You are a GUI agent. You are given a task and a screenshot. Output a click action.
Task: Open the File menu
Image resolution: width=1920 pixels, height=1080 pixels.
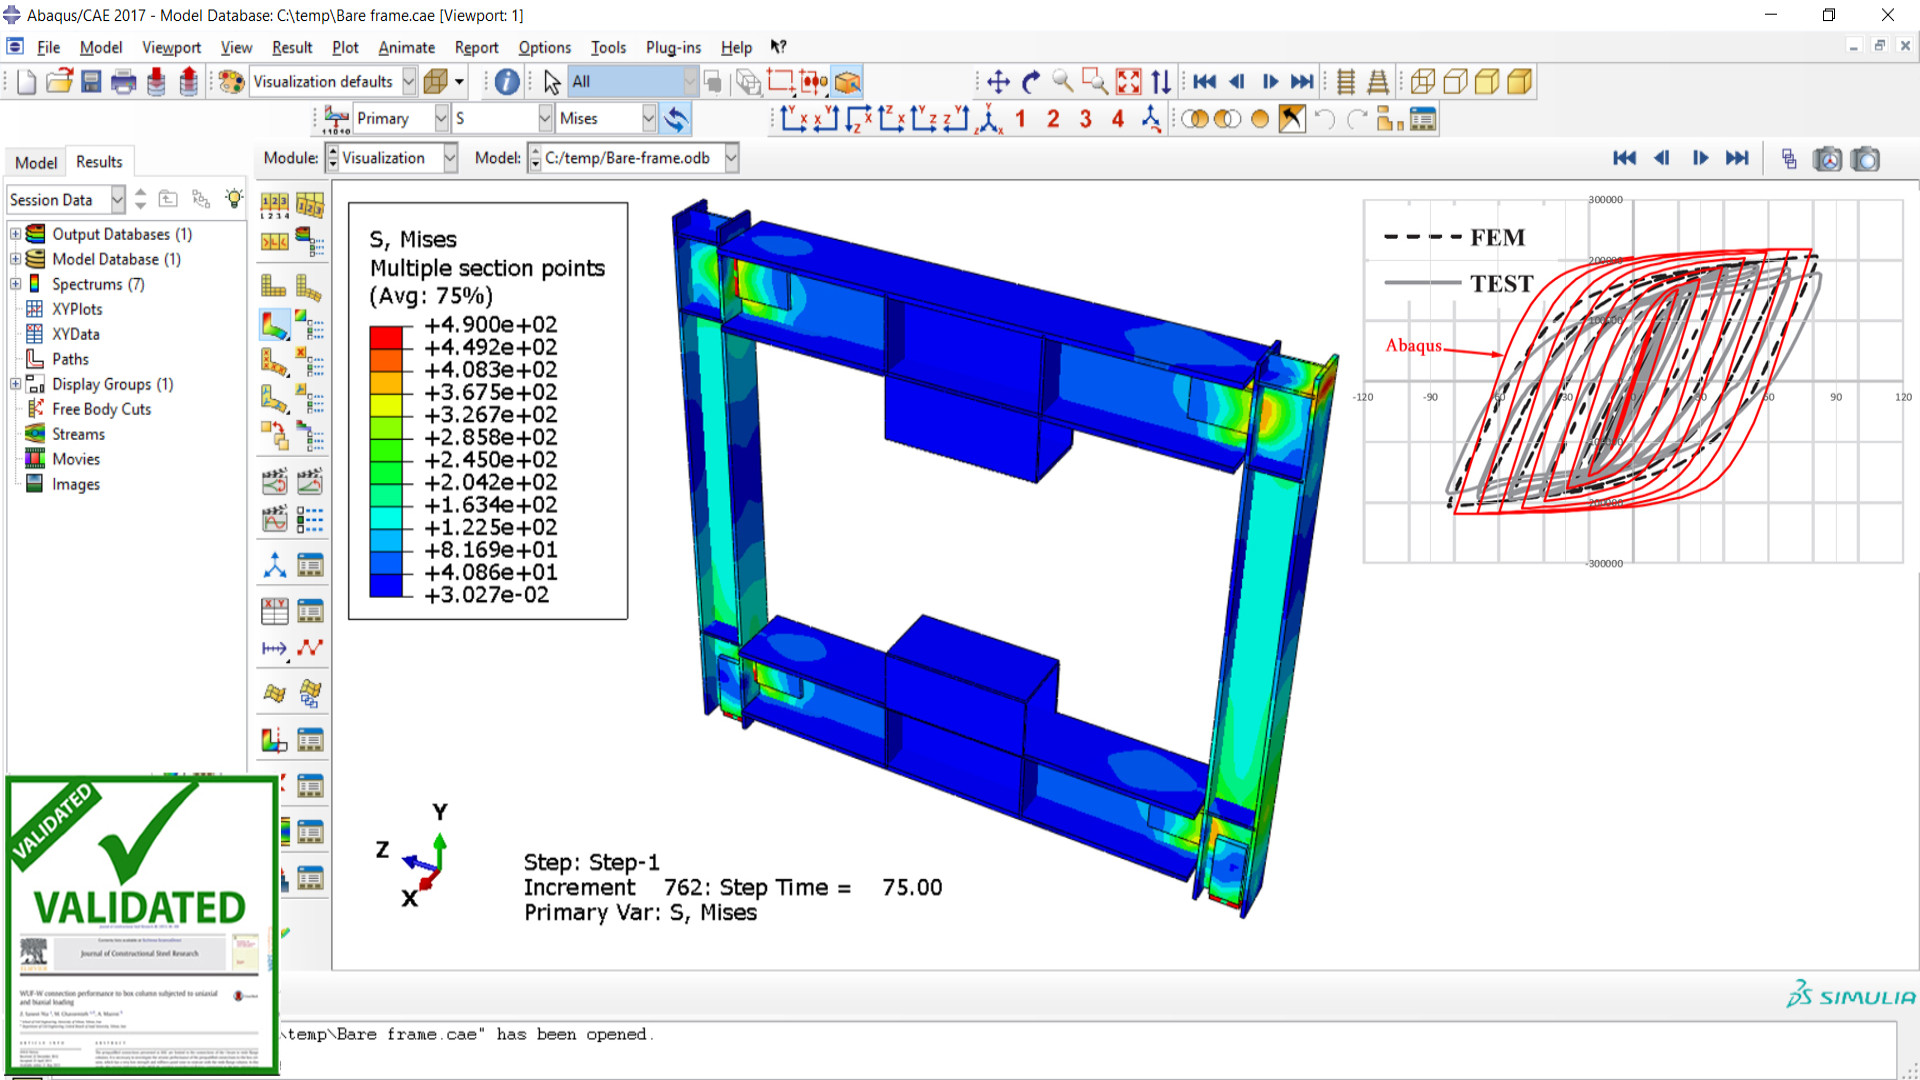click(x=48, y=47)
